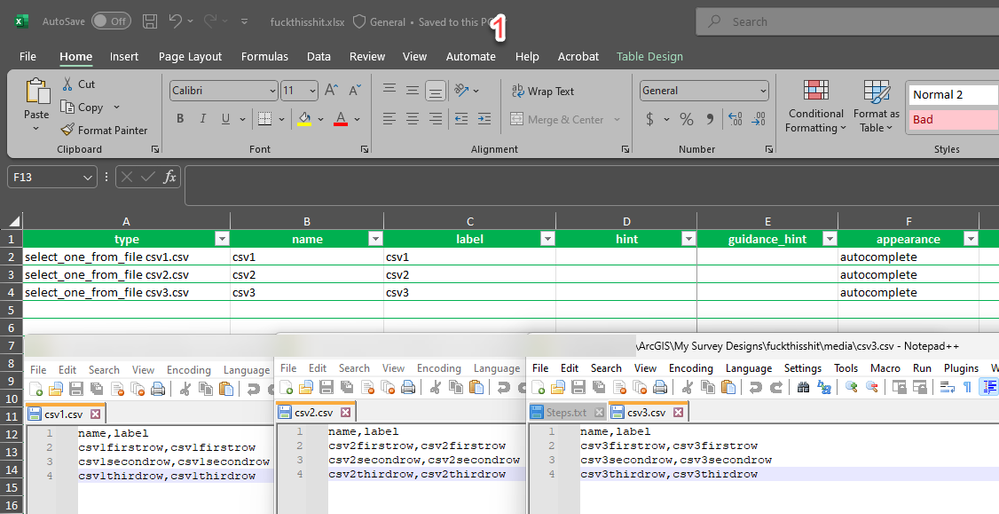This screenshot has height=514, width=999.
Task: Click the Print icon in csv3 Notepad++ toolbar
Action: click(660, 387)
